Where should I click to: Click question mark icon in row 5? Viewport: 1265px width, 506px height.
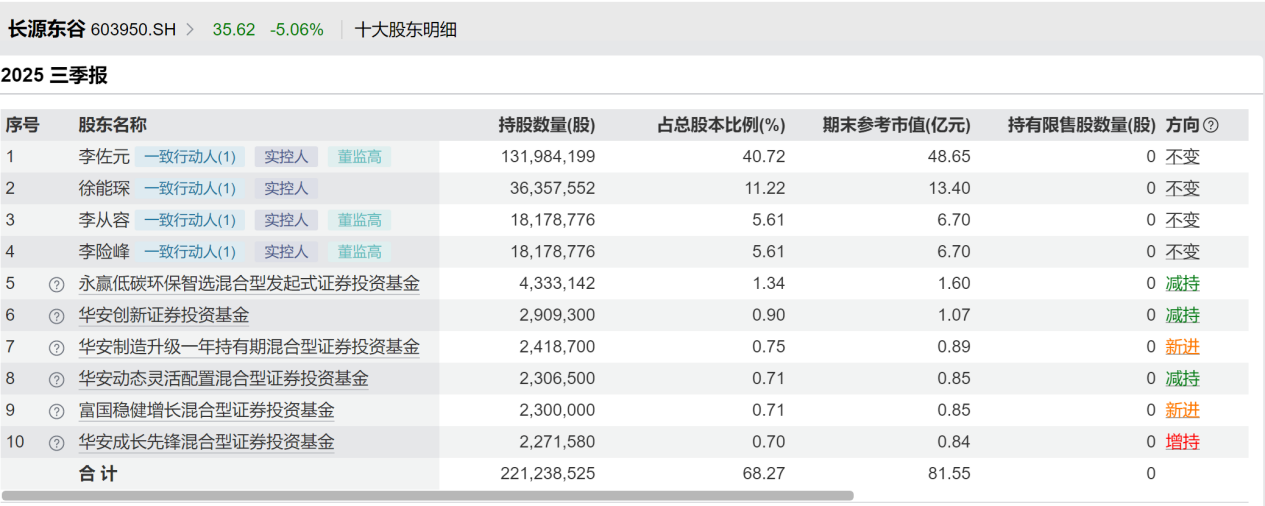[x=57, y=284]
